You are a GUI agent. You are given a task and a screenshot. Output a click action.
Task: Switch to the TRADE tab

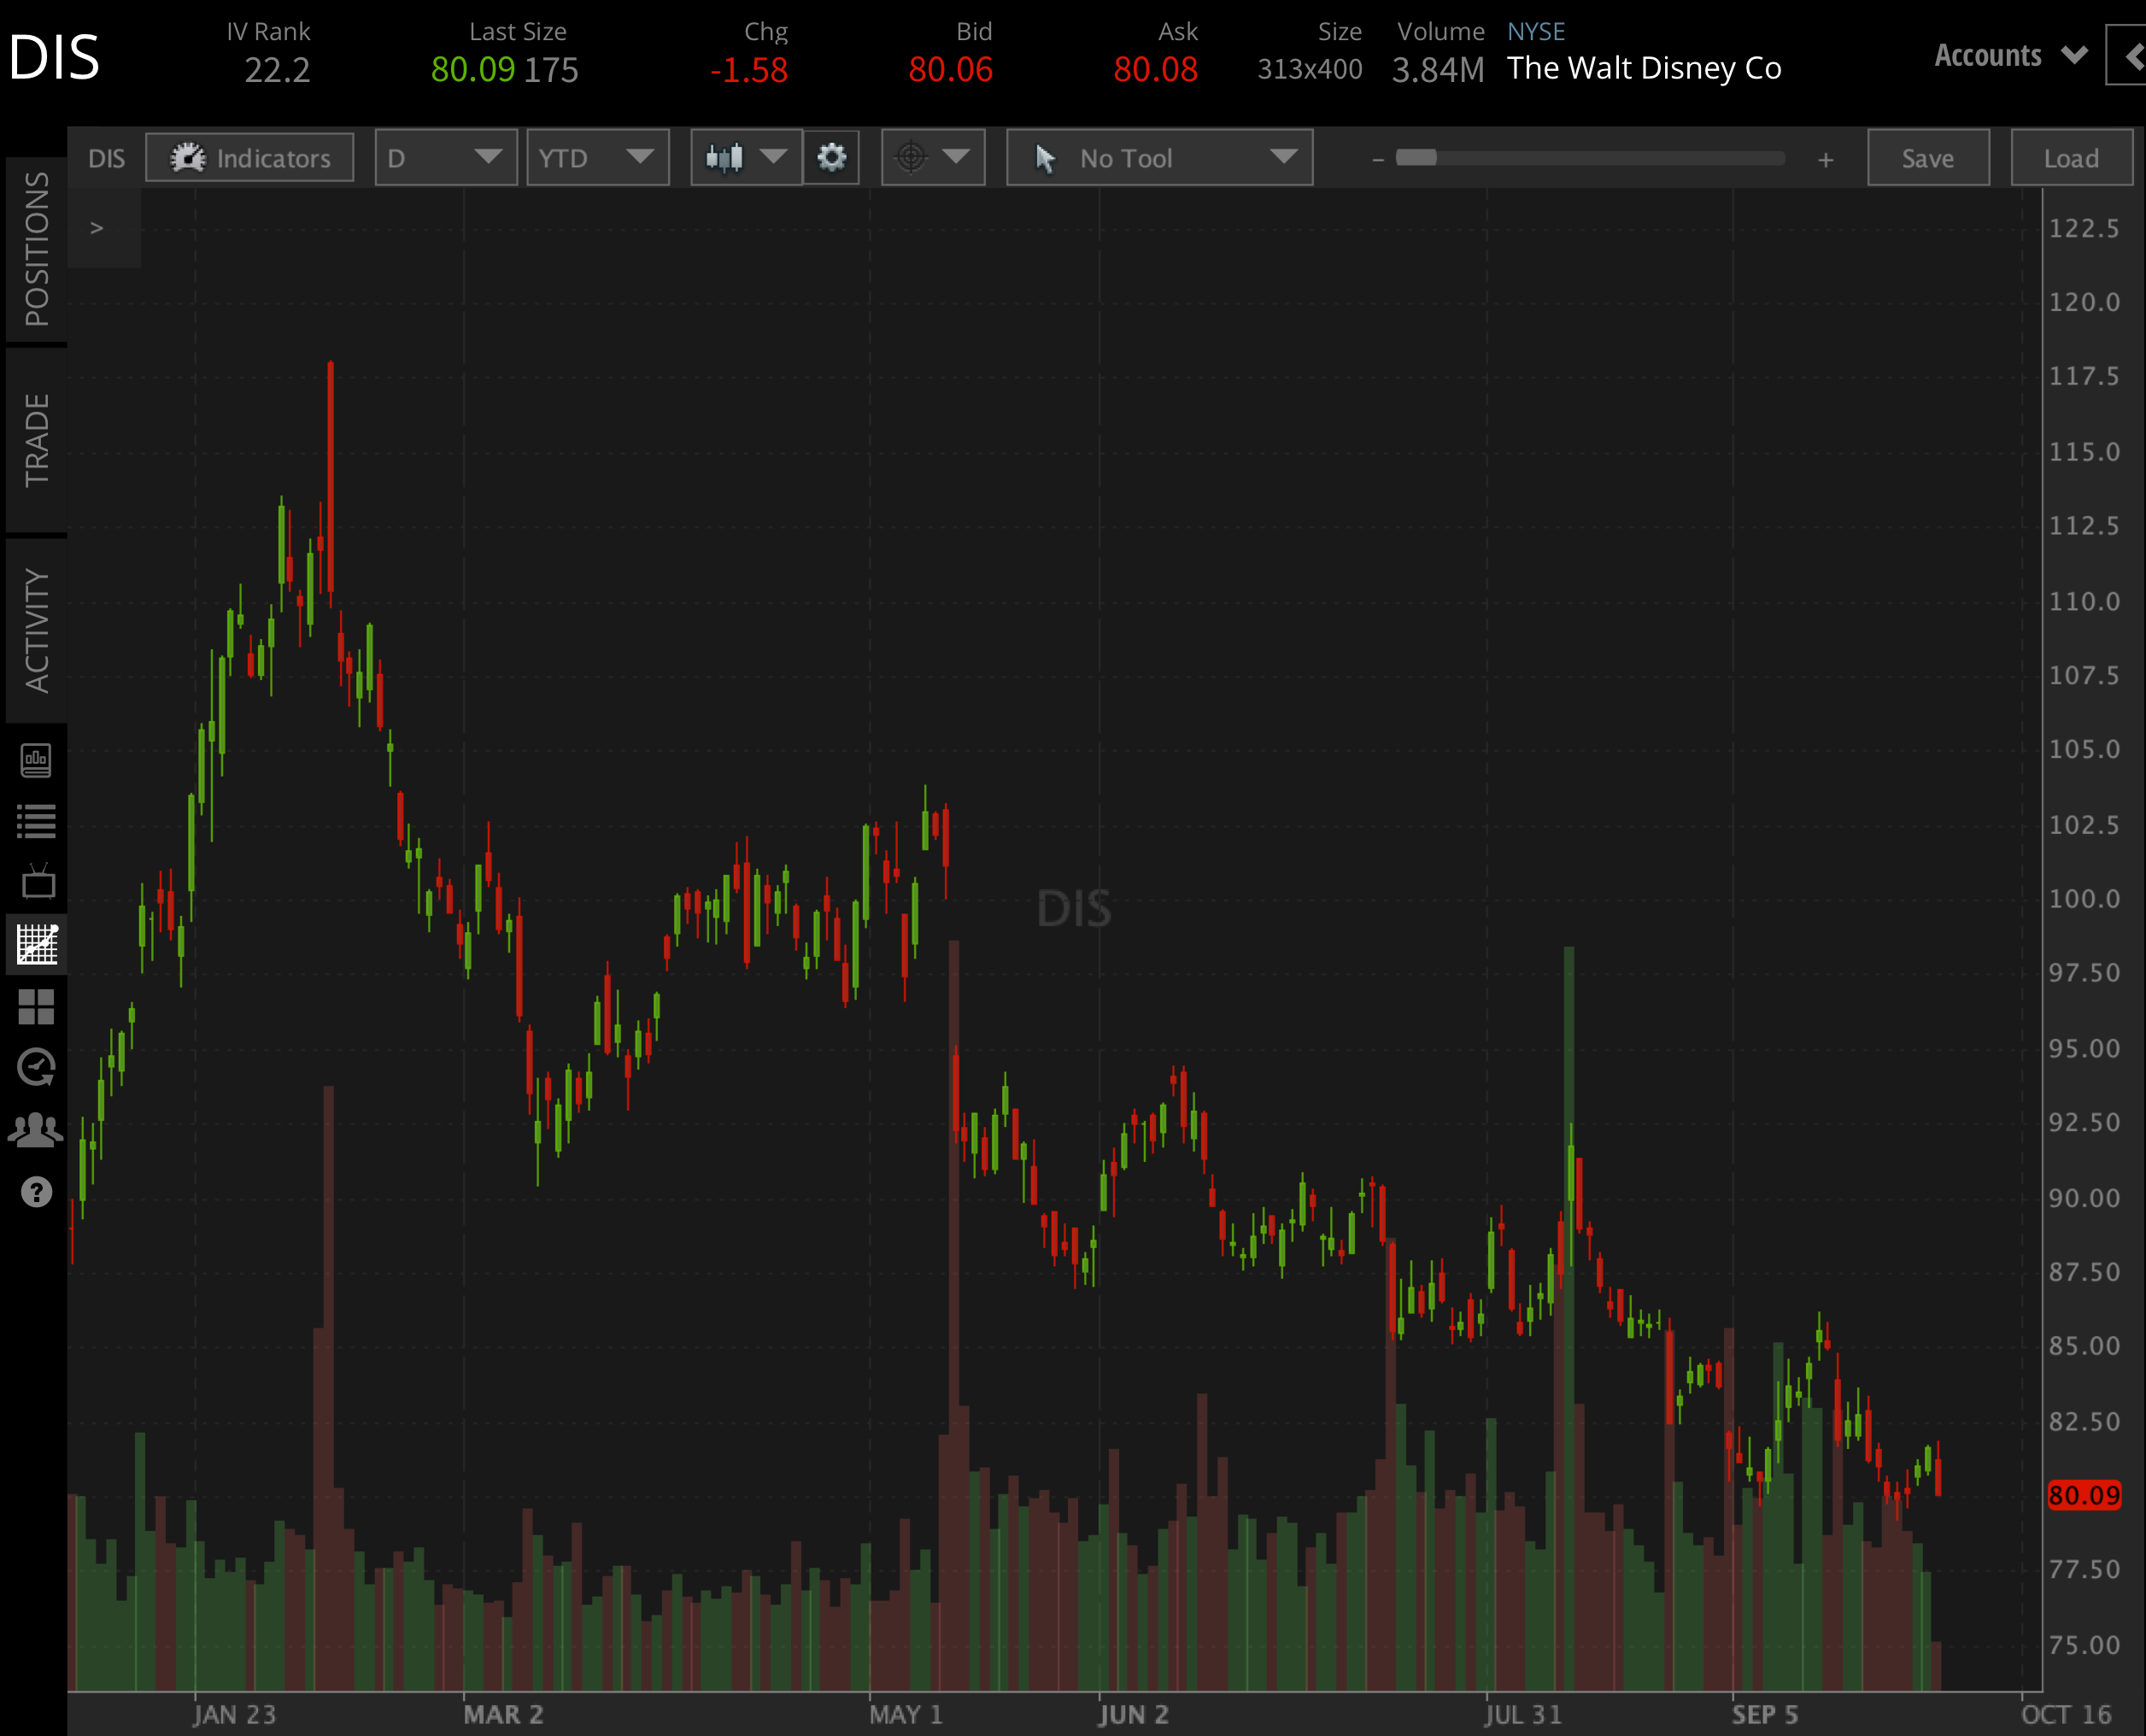[x=36, y=440]
